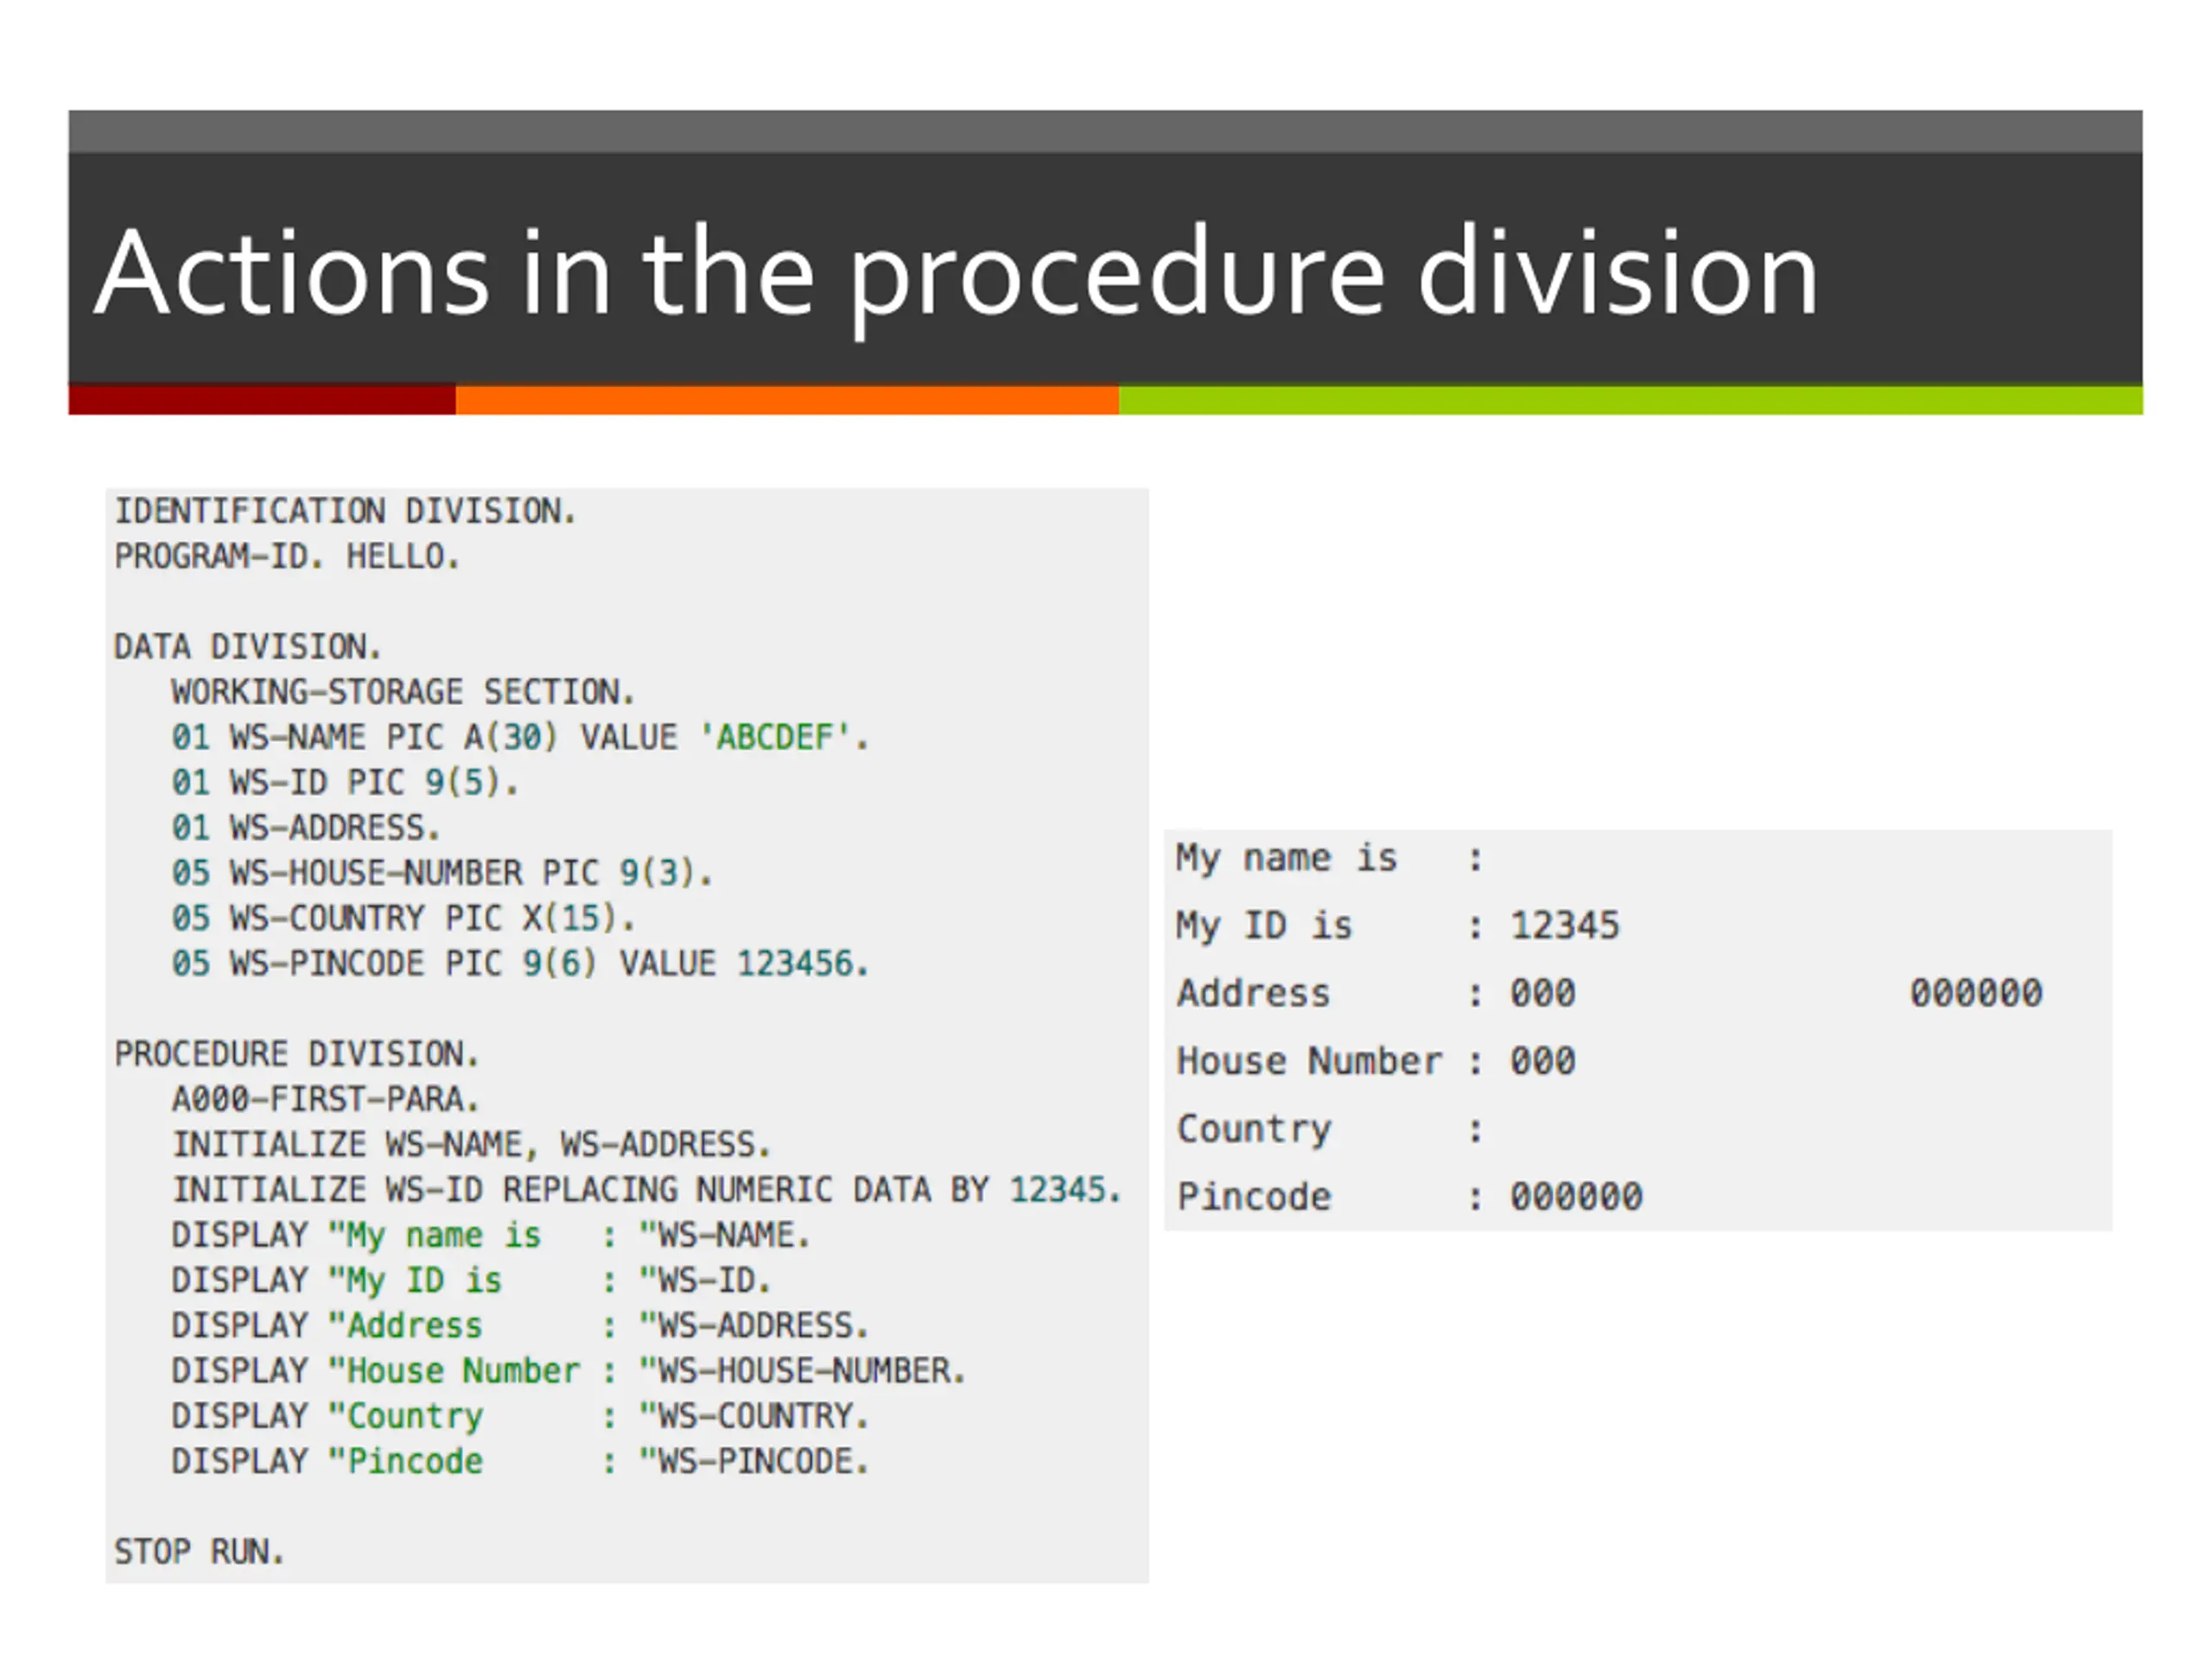
Task: Click the INITIALIZE WS-ID REPLACING NUMERIC DATA statement
Action: coord(646,1190)
